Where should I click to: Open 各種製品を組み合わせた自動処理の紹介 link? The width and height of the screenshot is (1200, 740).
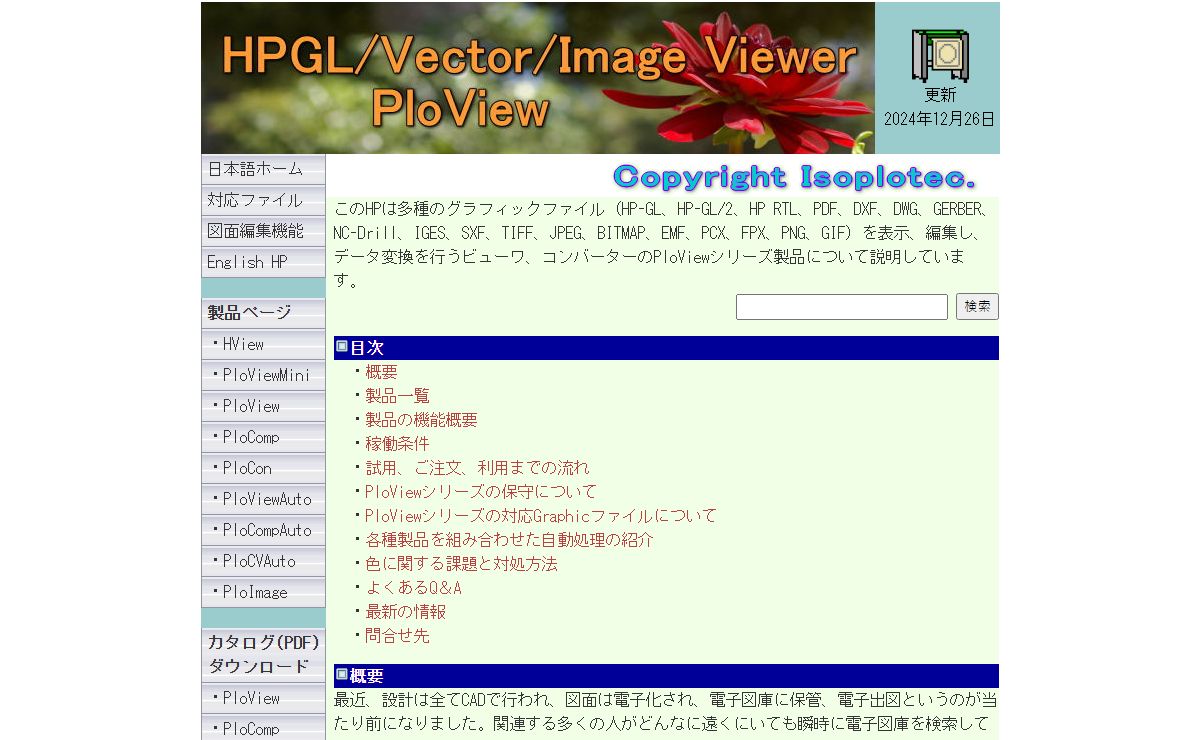click(509, 540)
